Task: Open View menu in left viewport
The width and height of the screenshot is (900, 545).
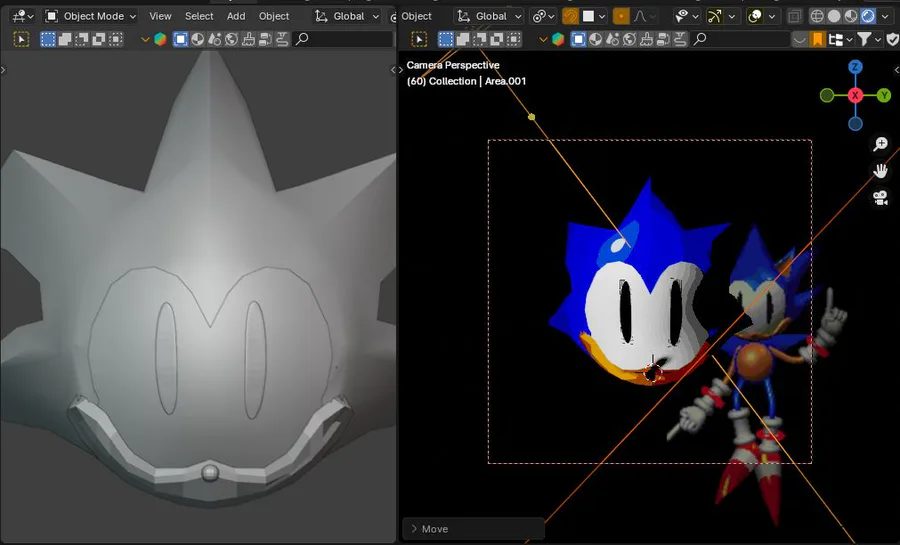Action: click(160, 16)
